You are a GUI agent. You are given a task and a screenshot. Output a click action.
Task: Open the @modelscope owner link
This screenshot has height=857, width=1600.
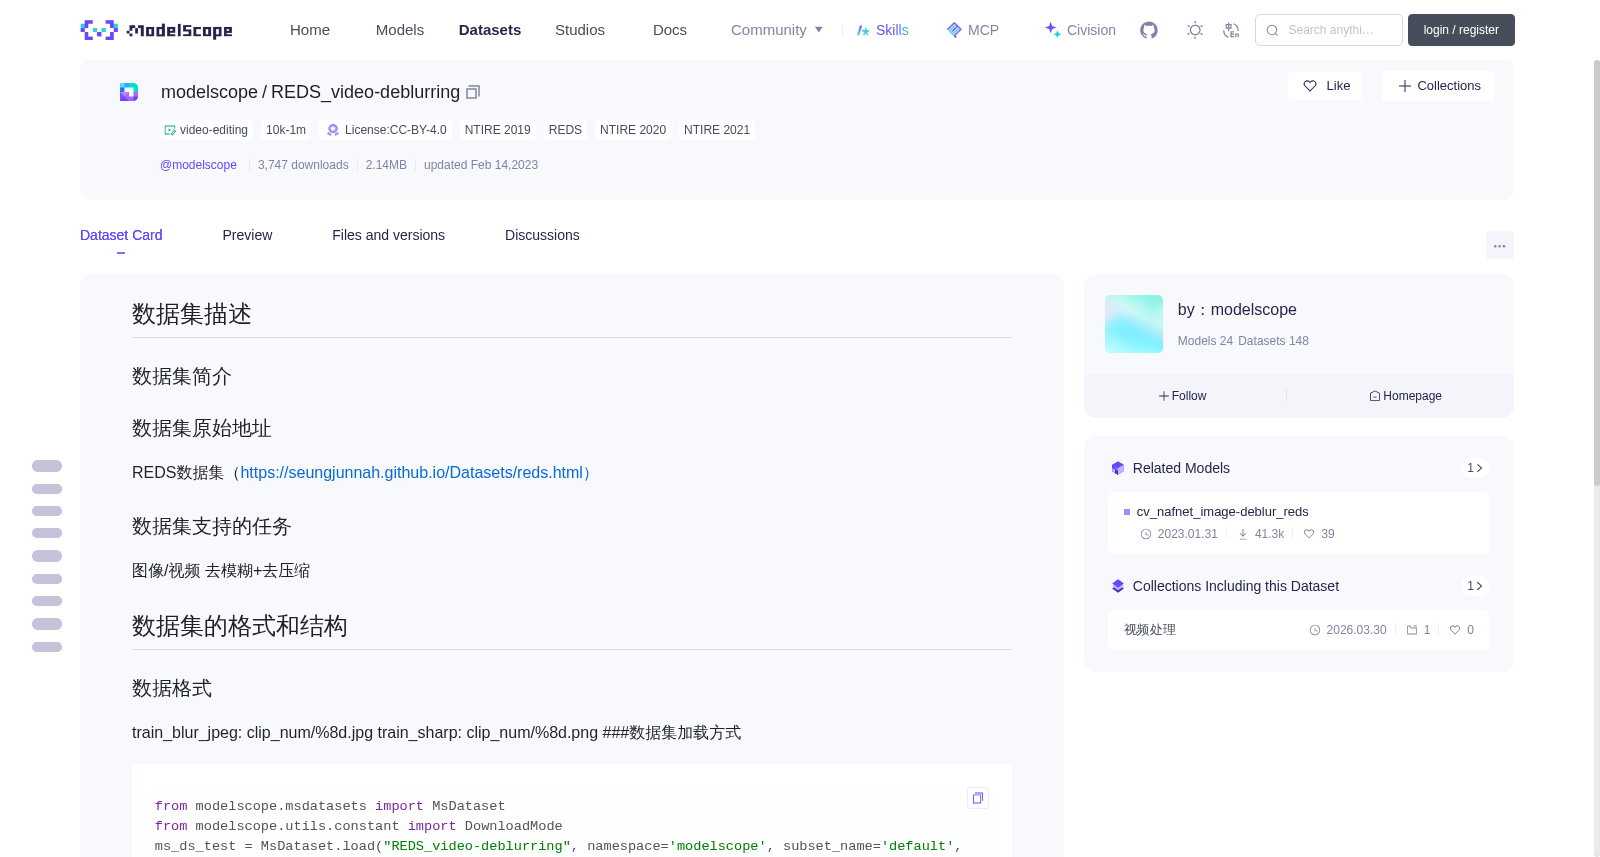[x=198, y=165]
